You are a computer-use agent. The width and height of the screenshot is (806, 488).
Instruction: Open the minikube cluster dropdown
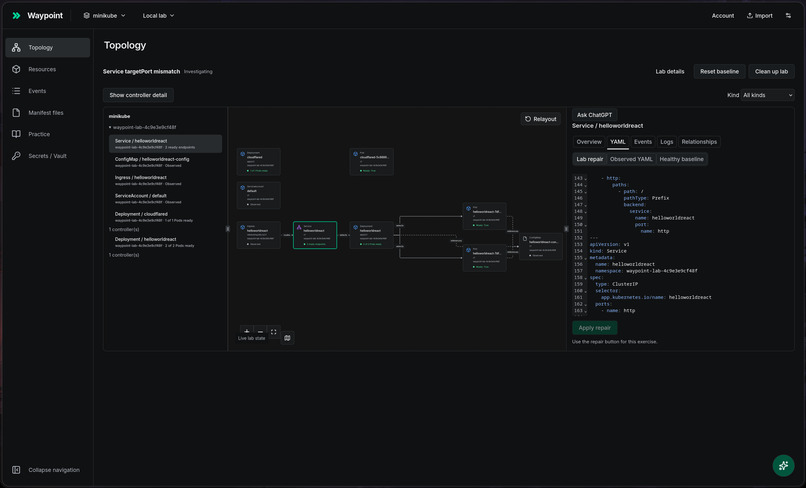coord(104,15)
